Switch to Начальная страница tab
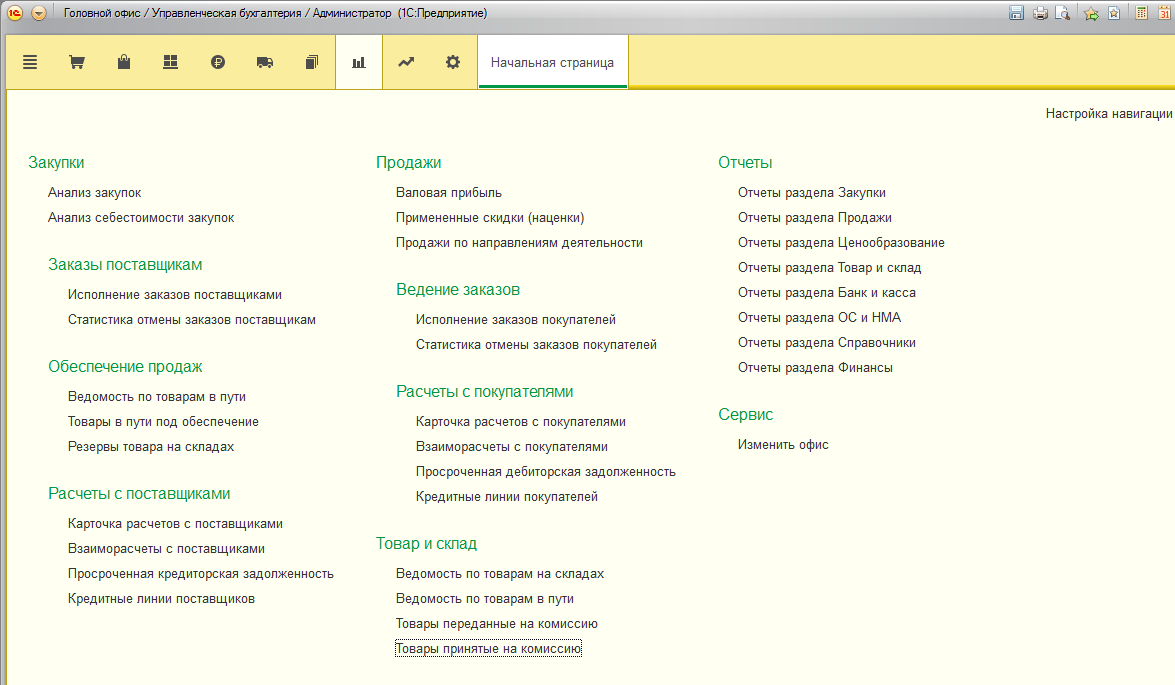 click(552, 62)
